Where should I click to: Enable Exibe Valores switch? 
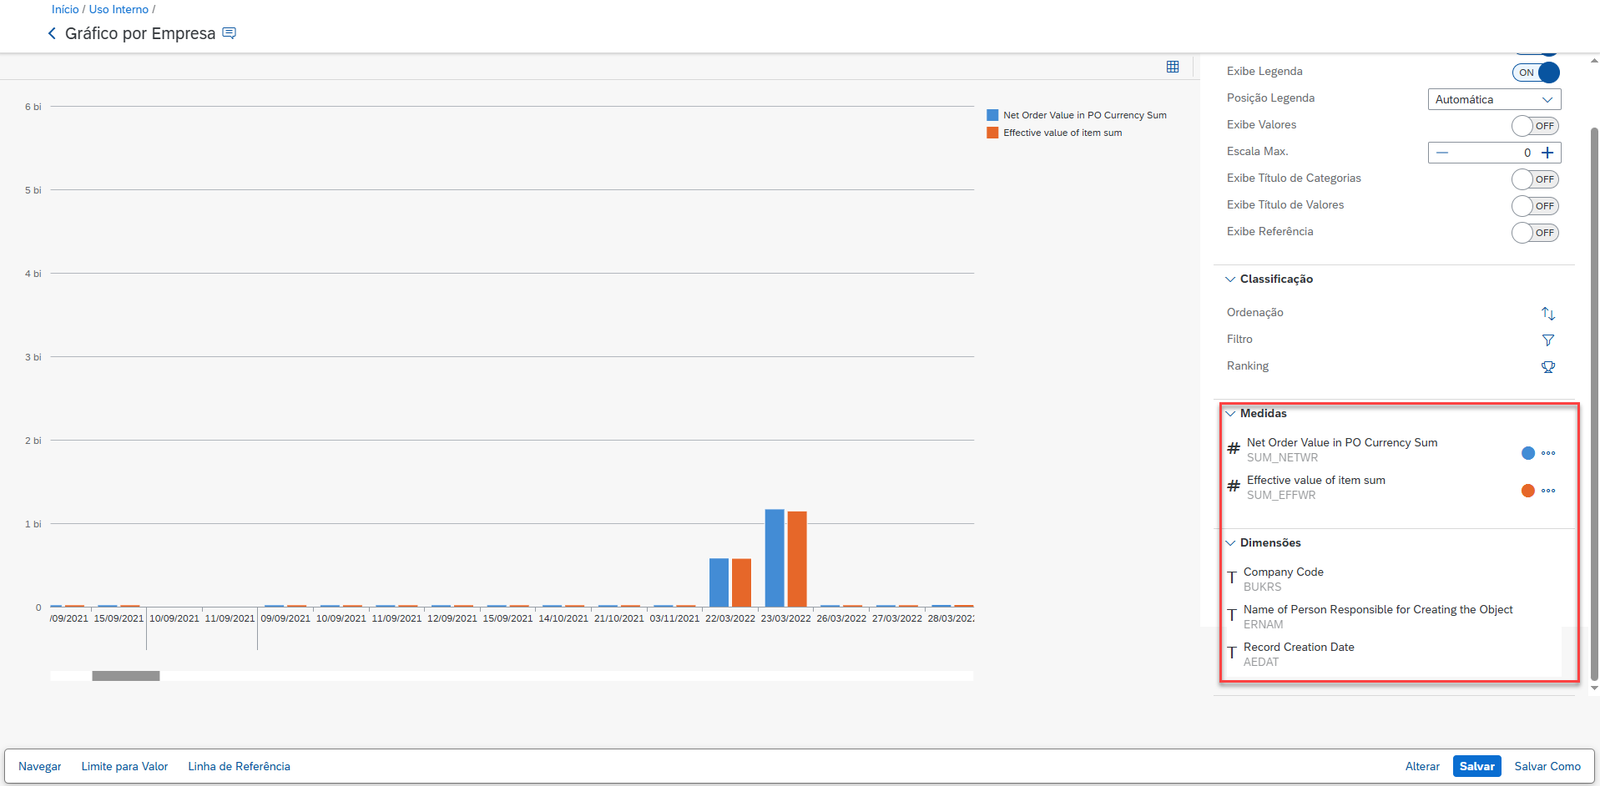(1535, 125)
